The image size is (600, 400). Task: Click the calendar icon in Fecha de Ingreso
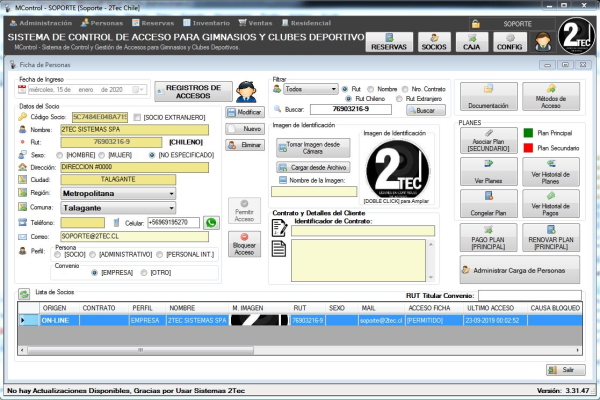[22, 90]
